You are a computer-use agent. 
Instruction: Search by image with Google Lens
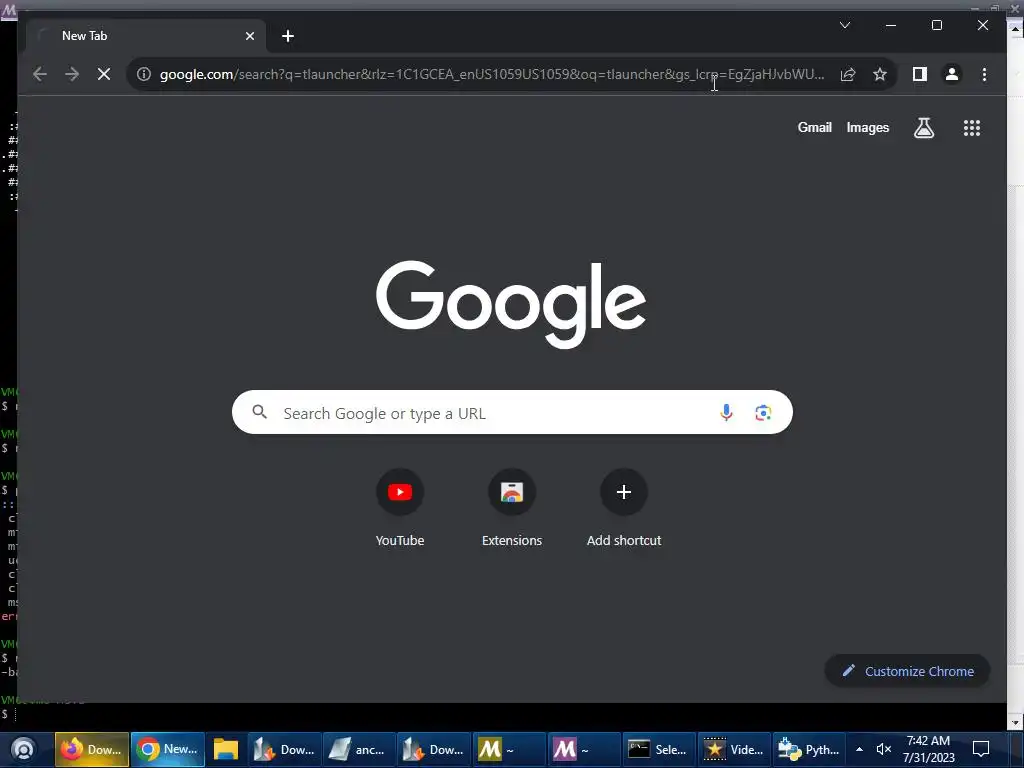tap(763, 413)
